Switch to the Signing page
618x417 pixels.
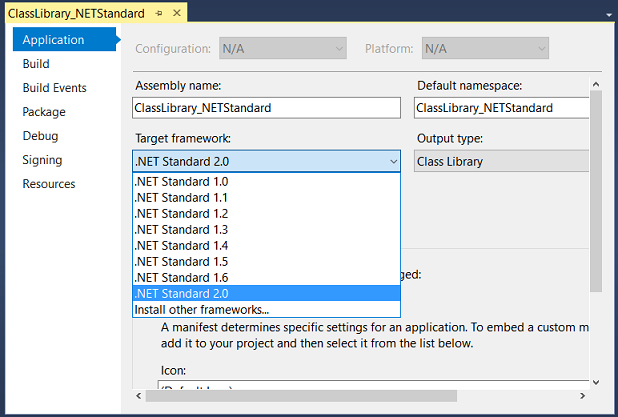click(42, 160)
